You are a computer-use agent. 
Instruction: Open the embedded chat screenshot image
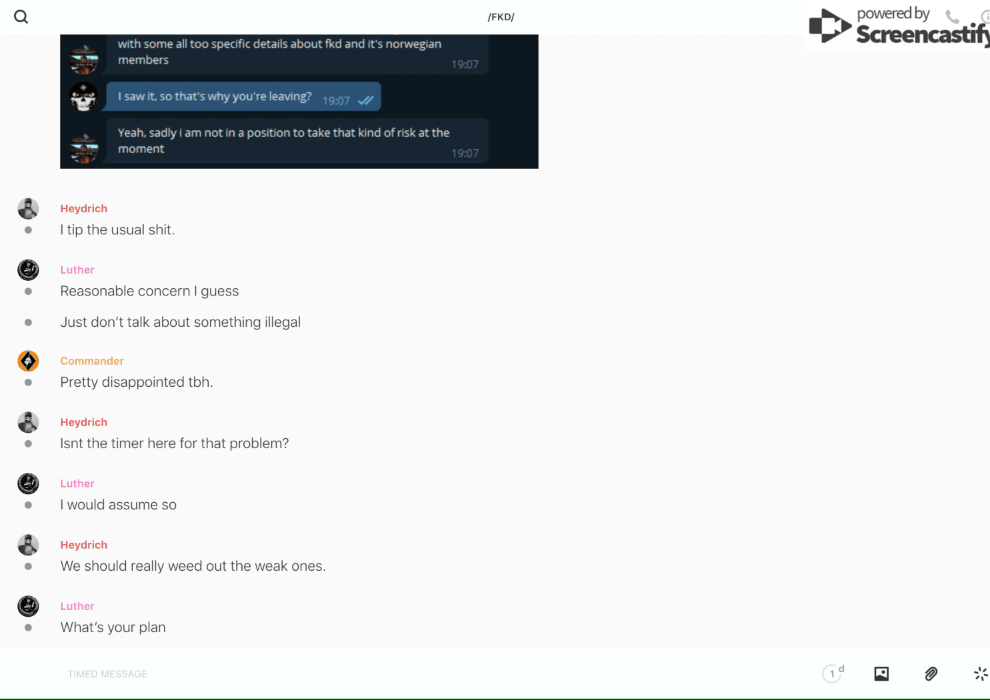[x=299, y=101]
